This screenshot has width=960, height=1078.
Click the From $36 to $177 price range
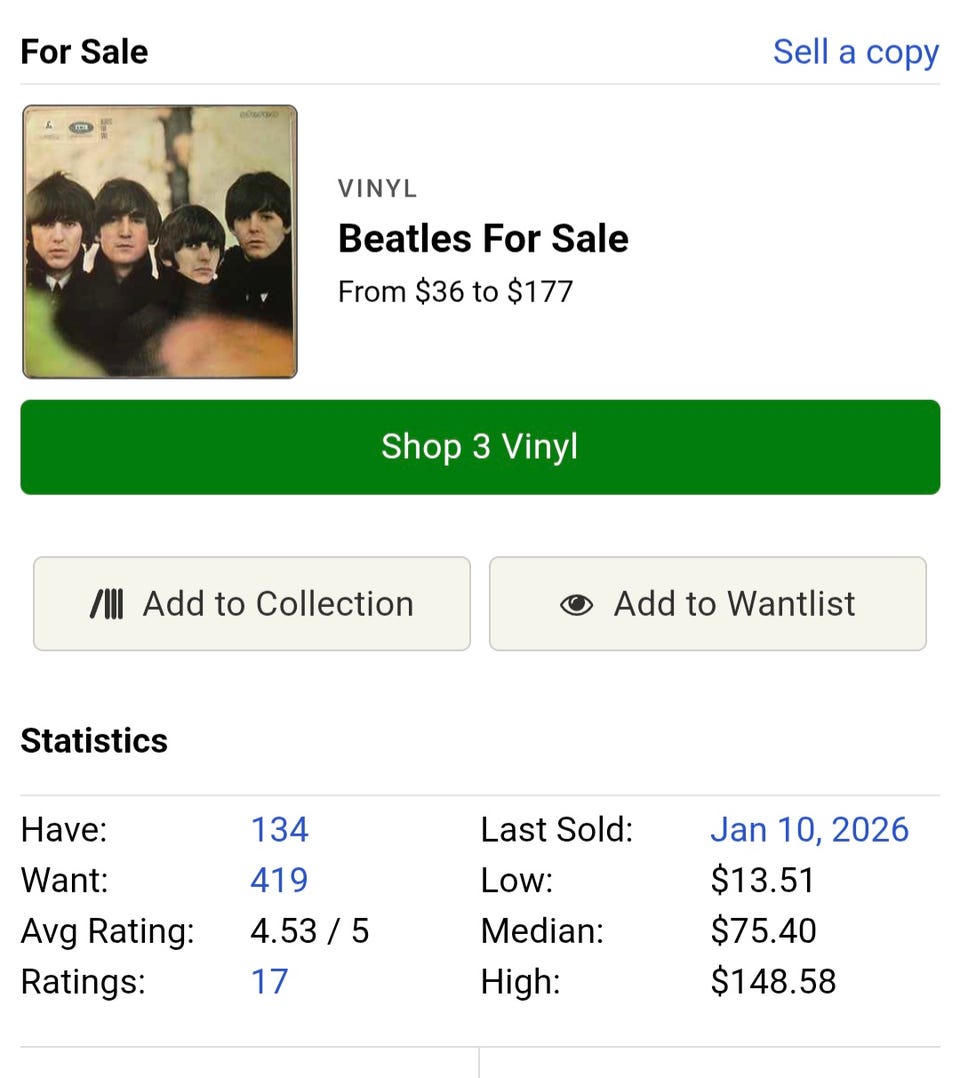coord(455,292)
